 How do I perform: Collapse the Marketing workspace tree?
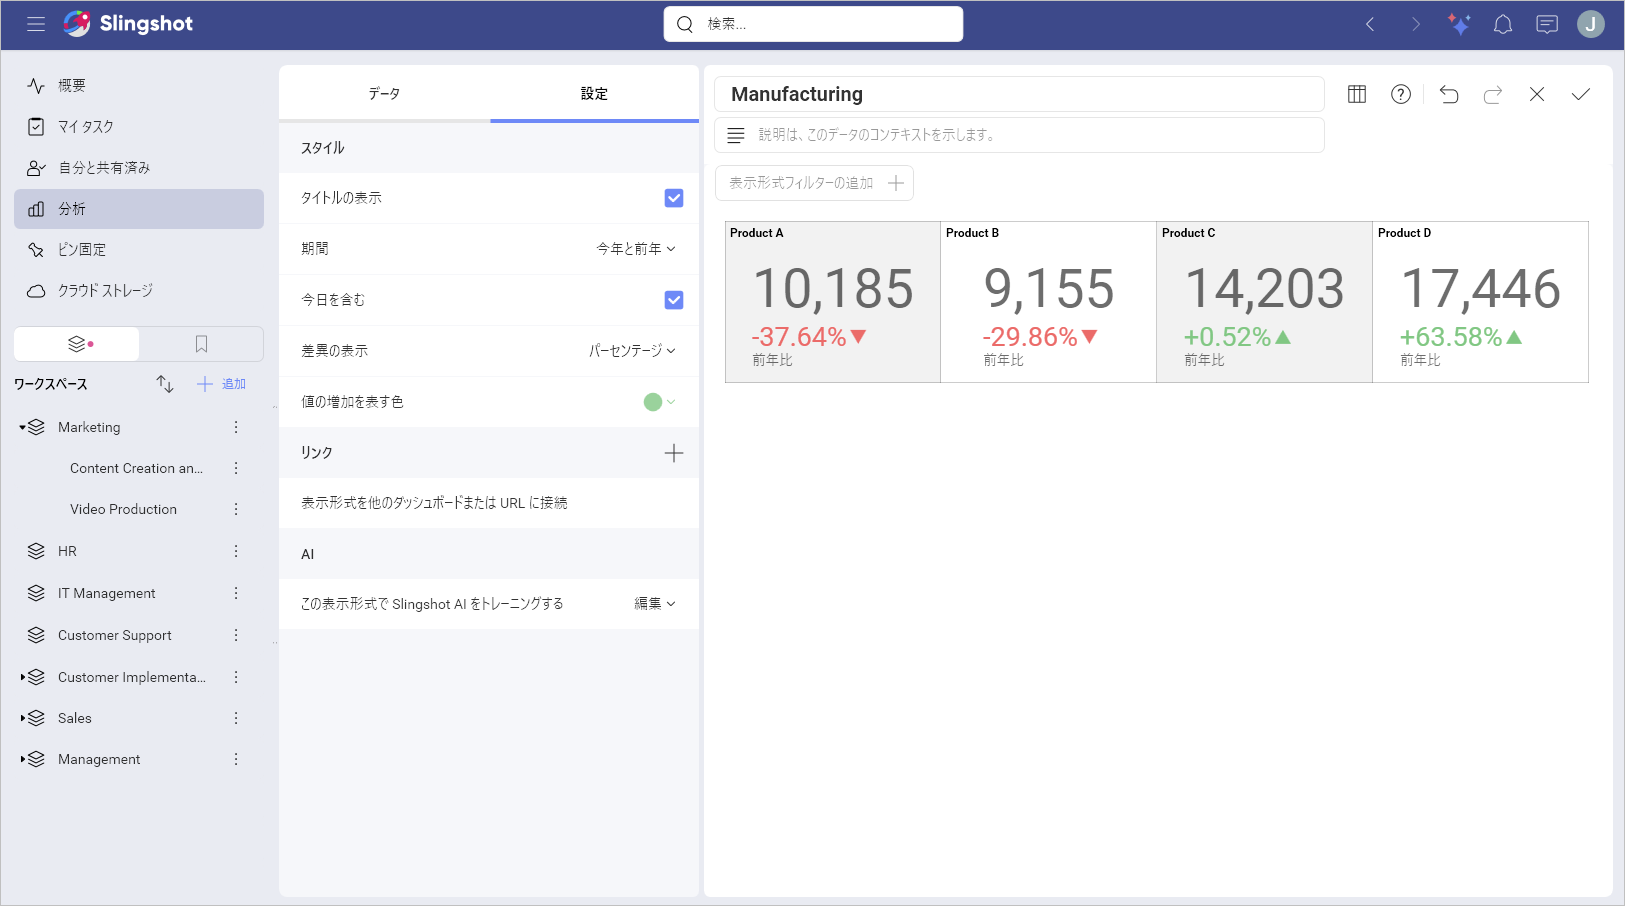22,427
